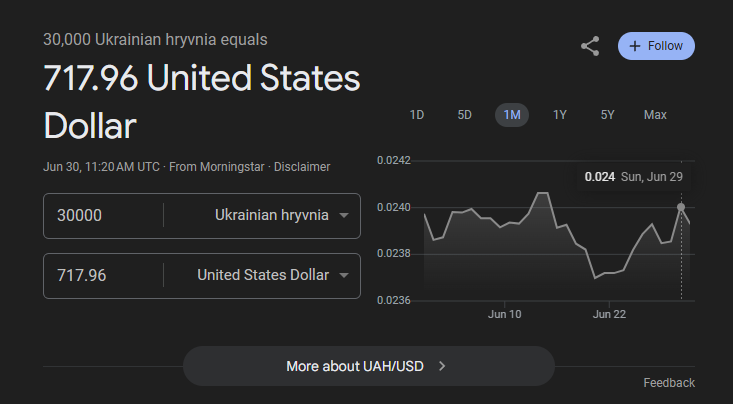The image size is (733, 404).
Task: Click the "717.96 United States Dollar" heading
Action: pyautogui.click(x=201, y=102)
